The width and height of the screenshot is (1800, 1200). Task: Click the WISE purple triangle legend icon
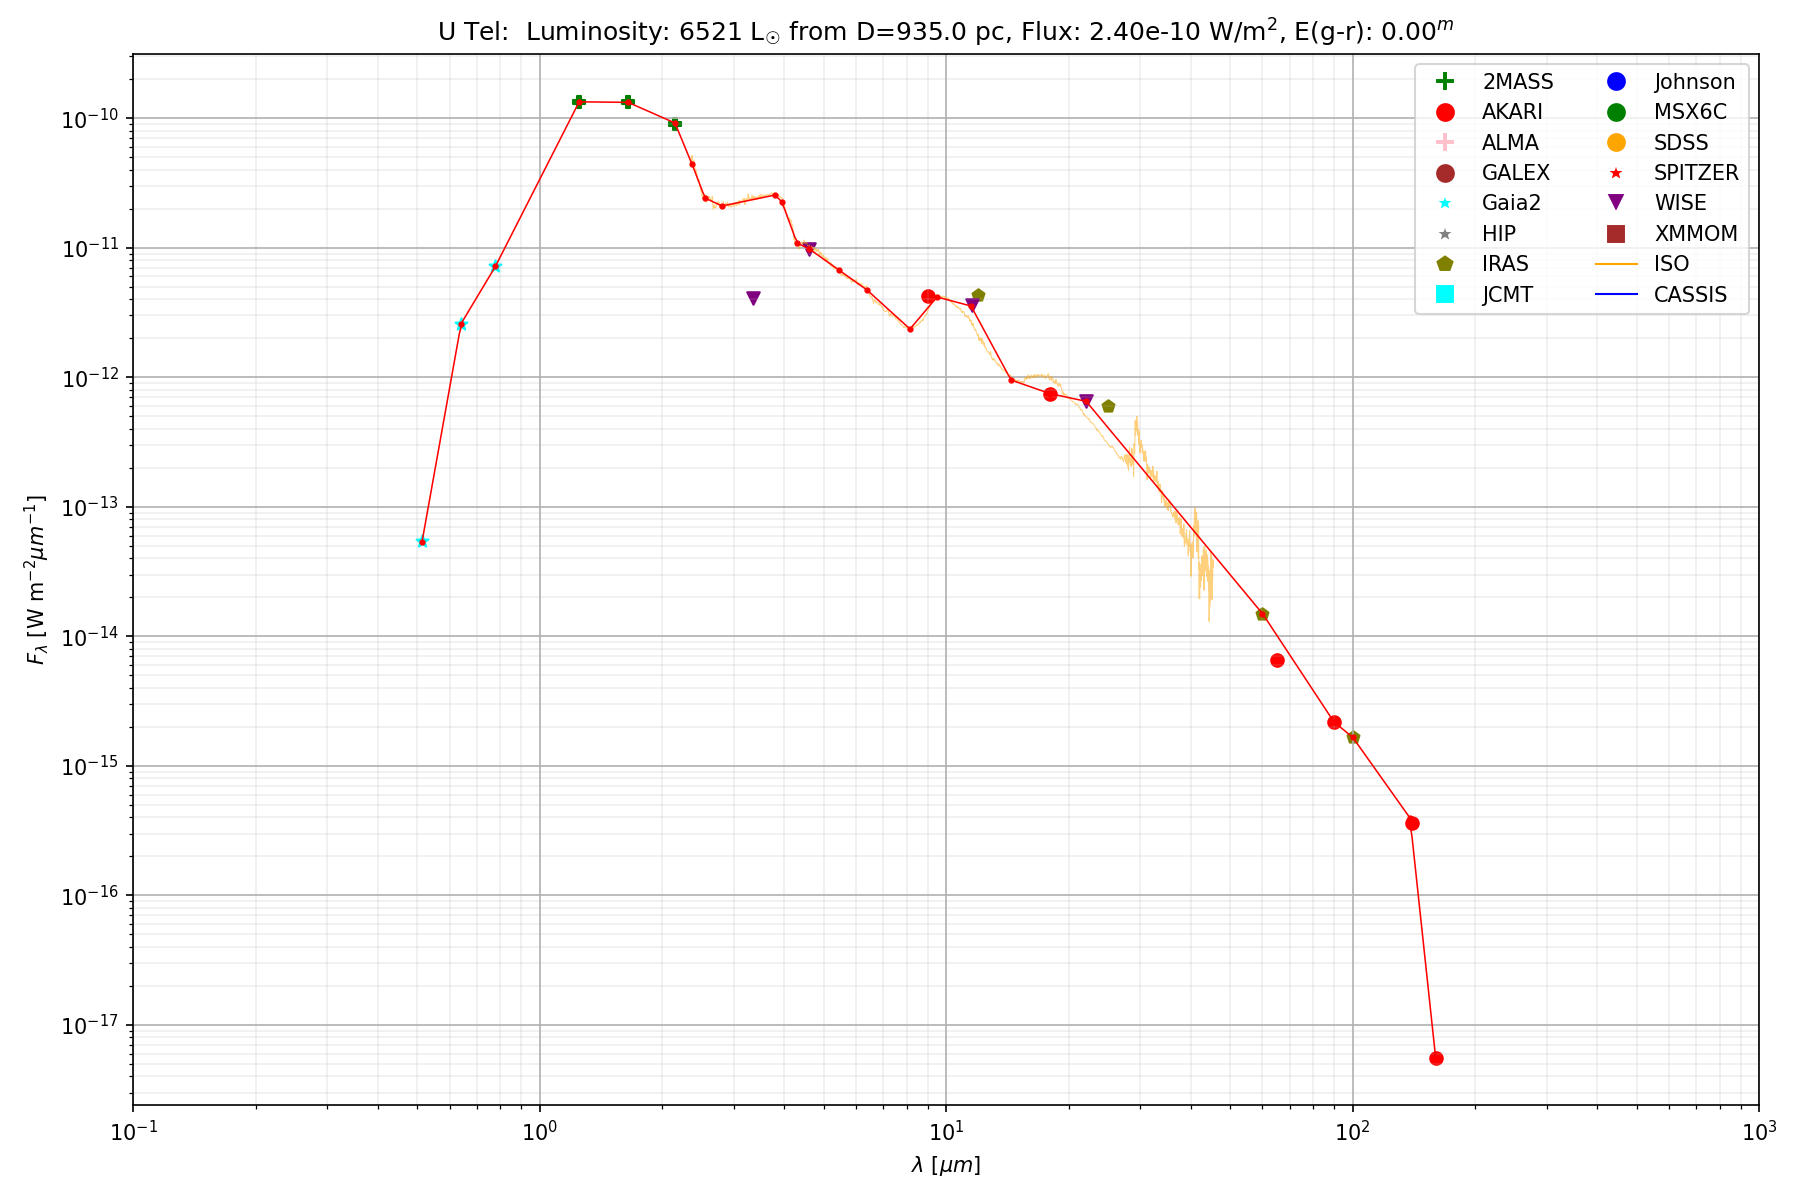tap(1616, 203)
